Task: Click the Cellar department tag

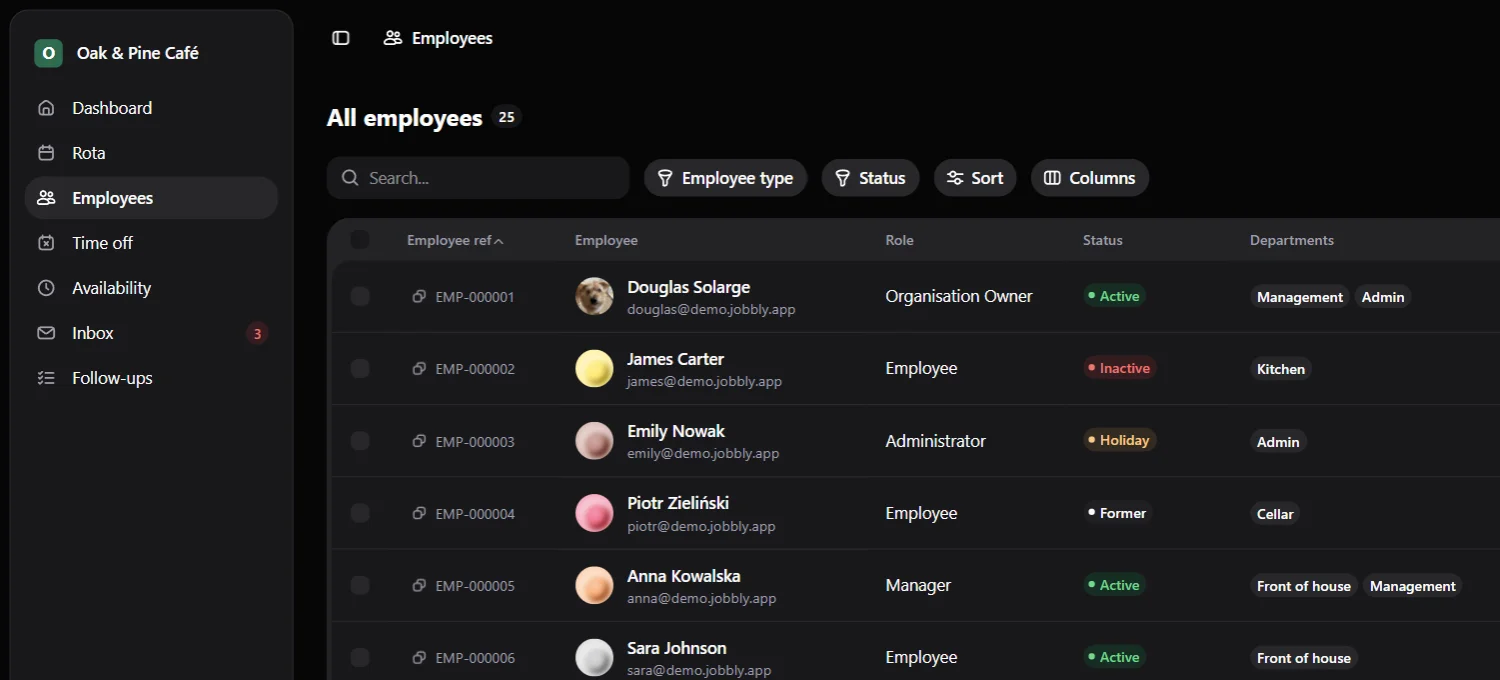Action: pos(1275,514)
